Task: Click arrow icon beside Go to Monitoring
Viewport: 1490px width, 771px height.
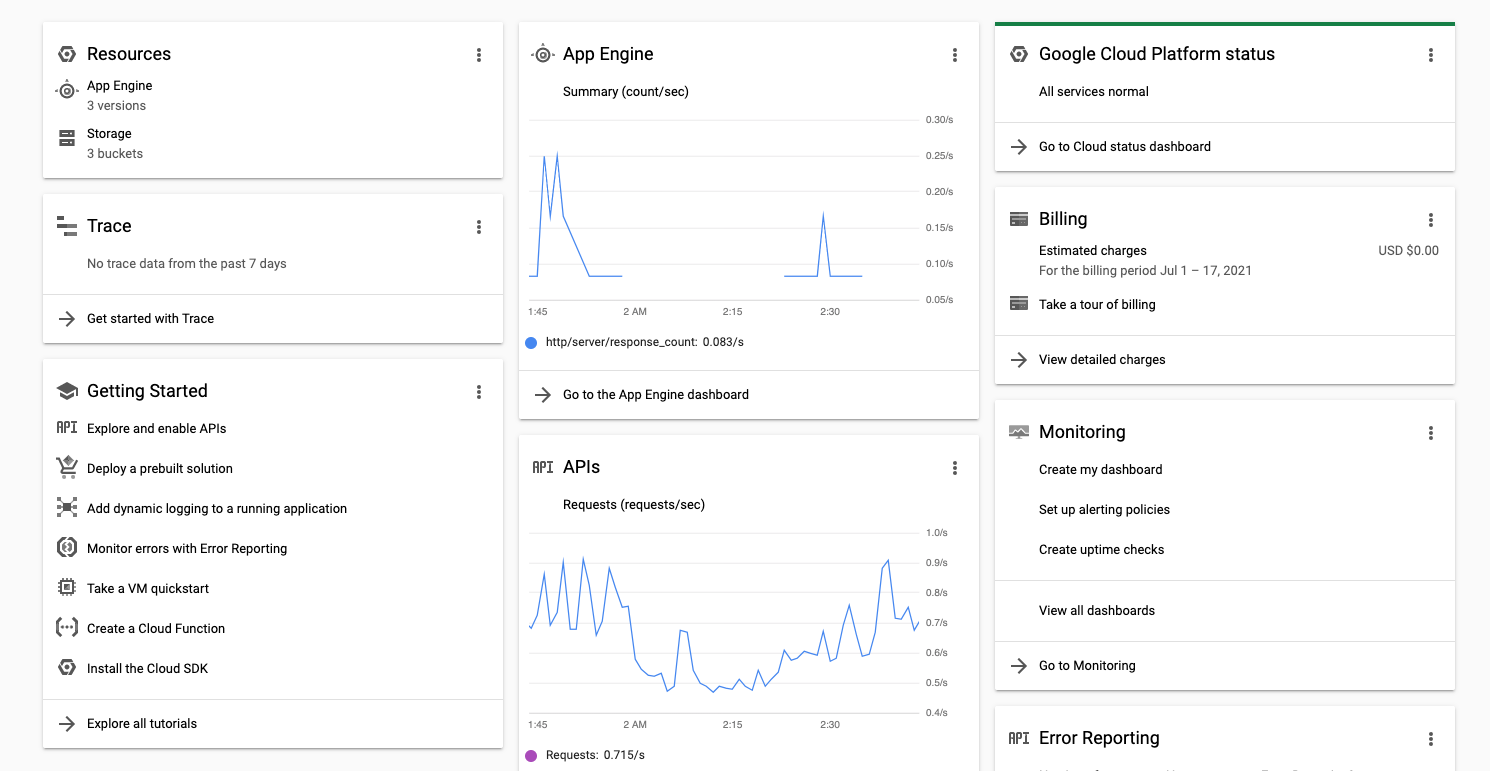Action: [x=1019, y=666]
